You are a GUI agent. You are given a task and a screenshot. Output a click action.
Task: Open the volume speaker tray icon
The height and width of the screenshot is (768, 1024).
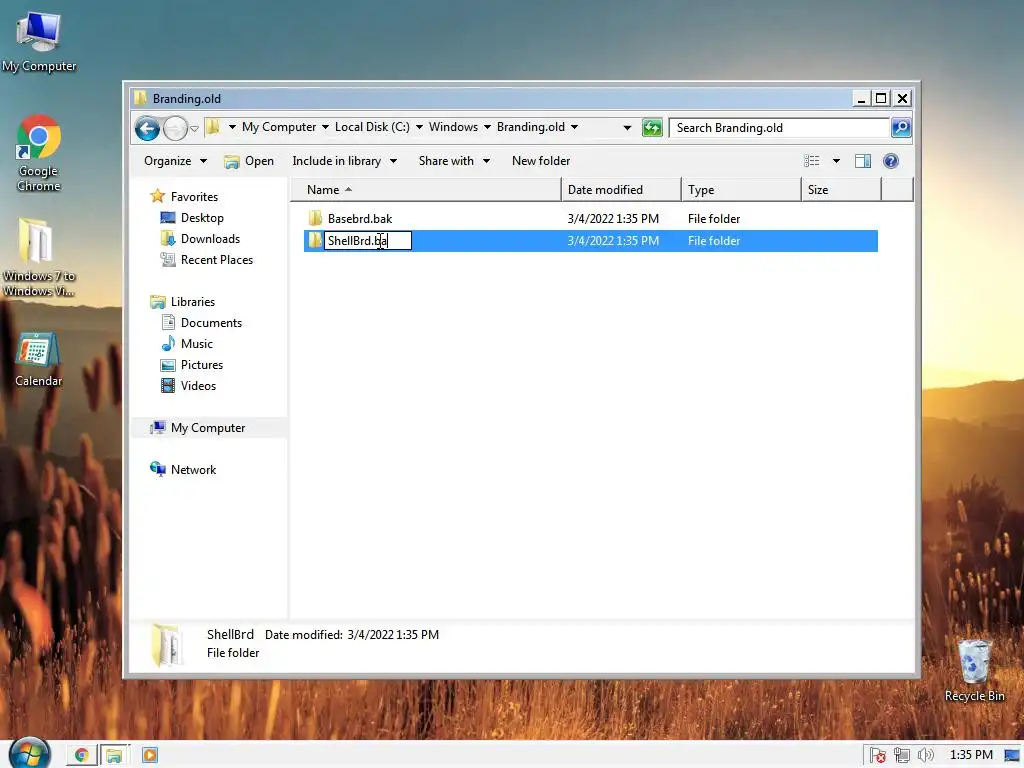(x=925, y=756)
